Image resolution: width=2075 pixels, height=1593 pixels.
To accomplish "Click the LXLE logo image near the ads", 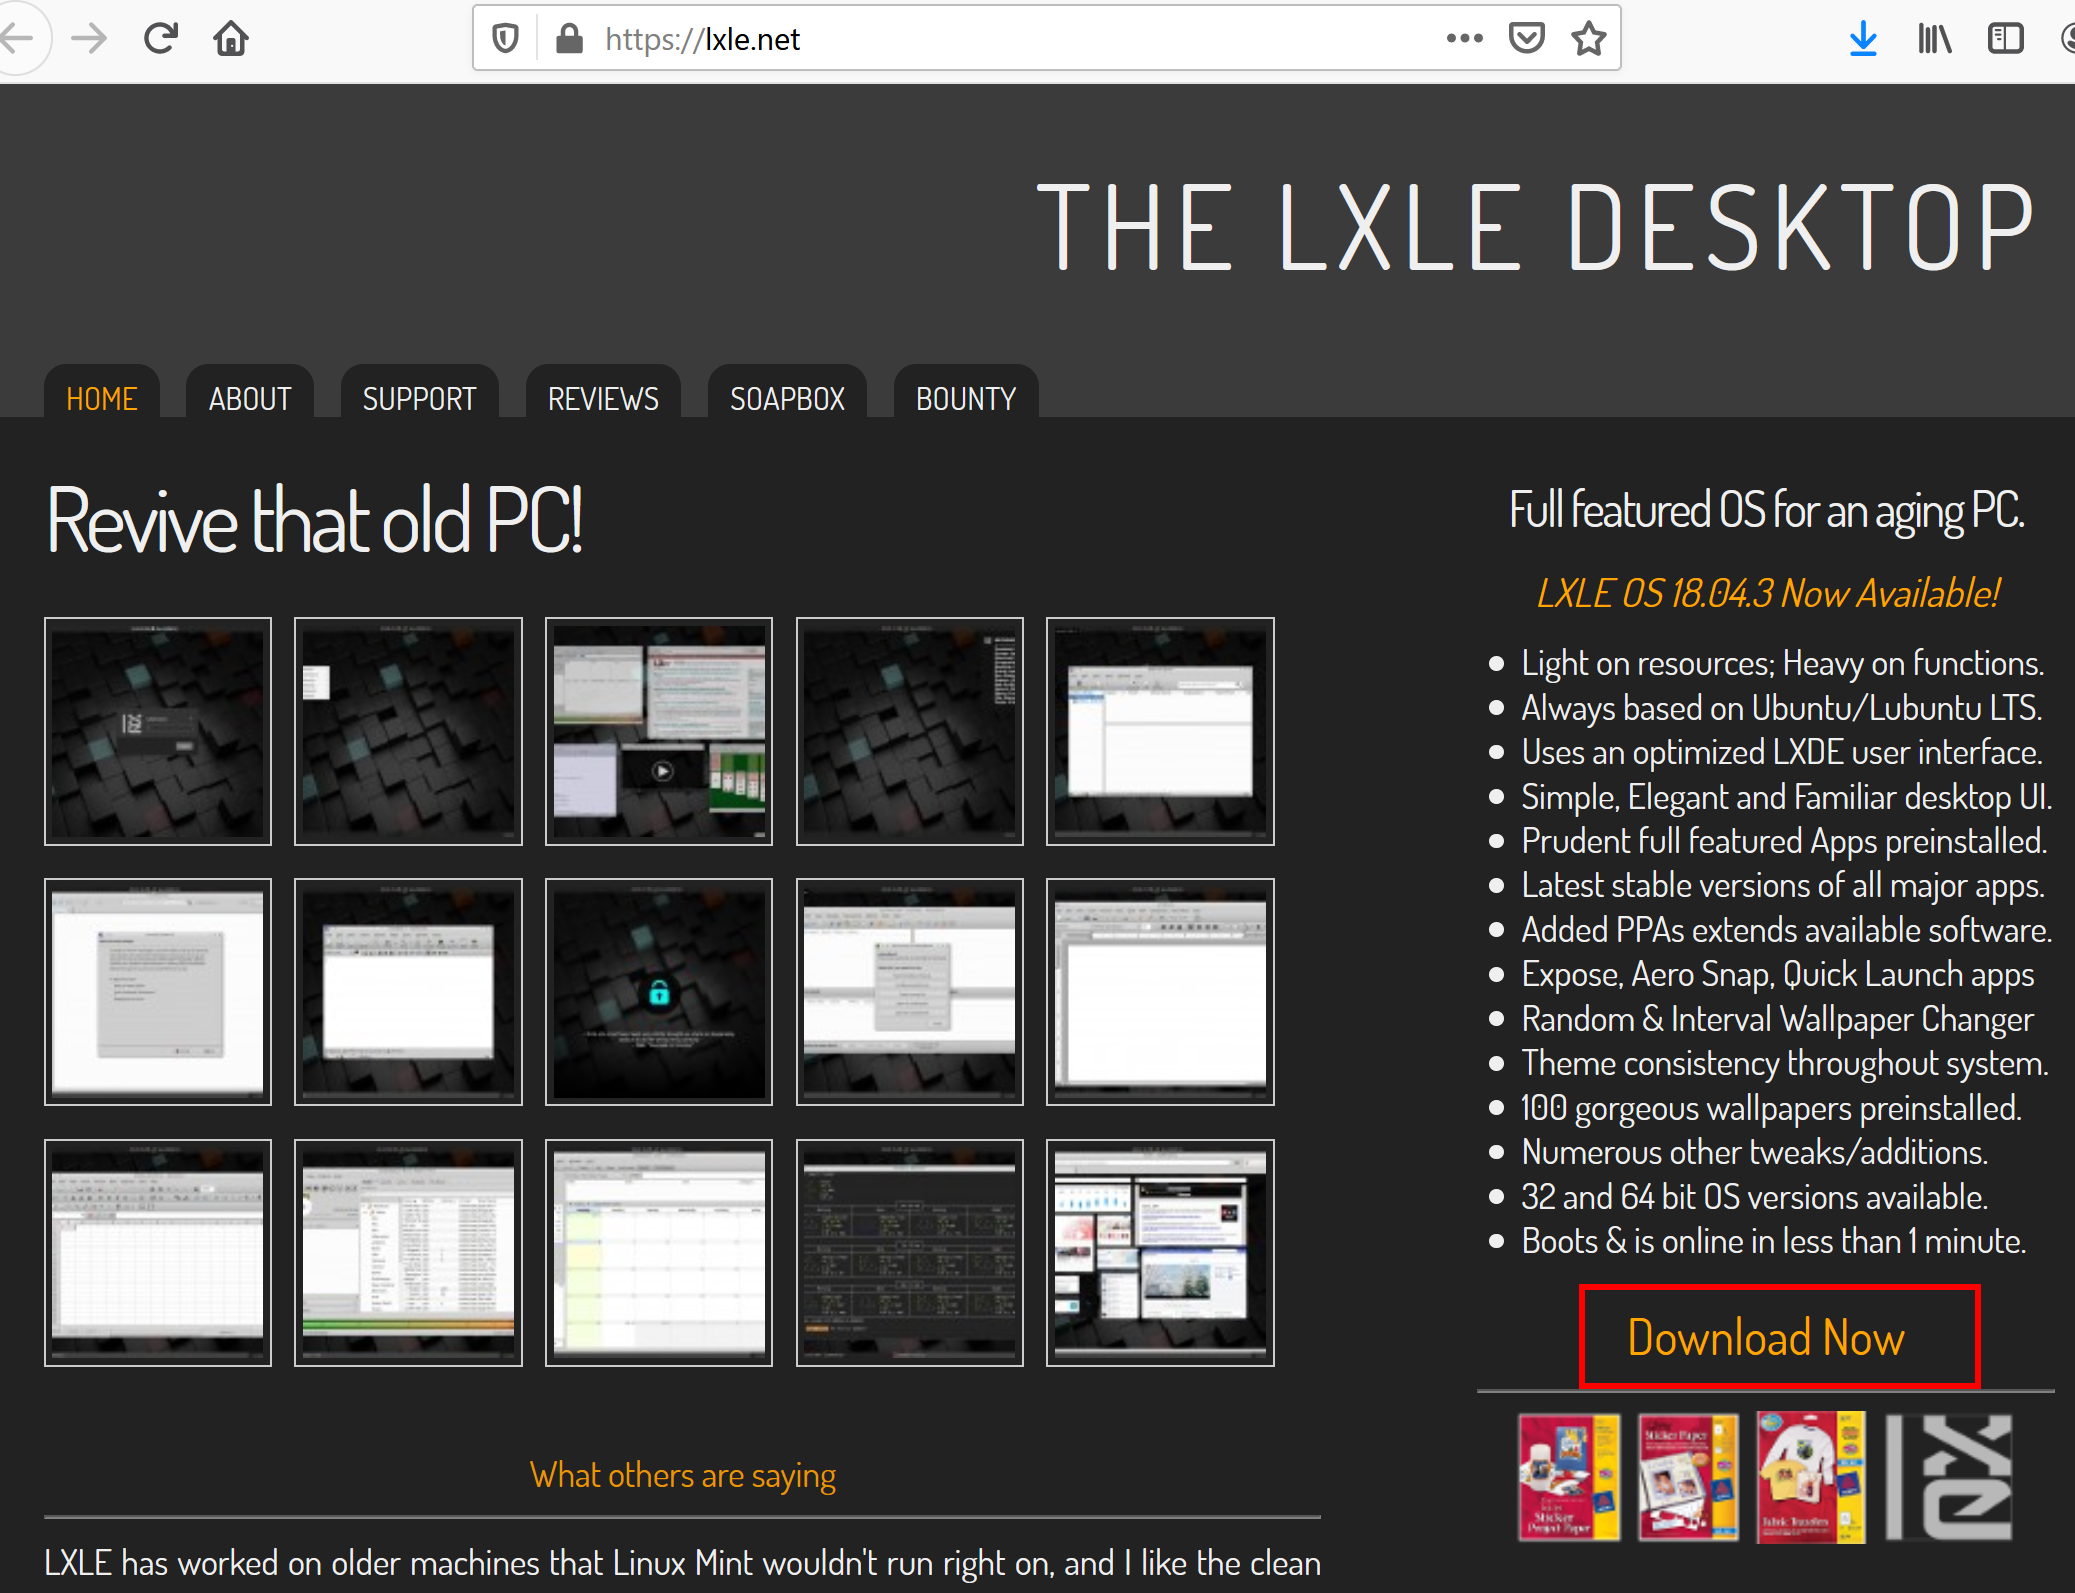I will [x=1949, y=1477].
